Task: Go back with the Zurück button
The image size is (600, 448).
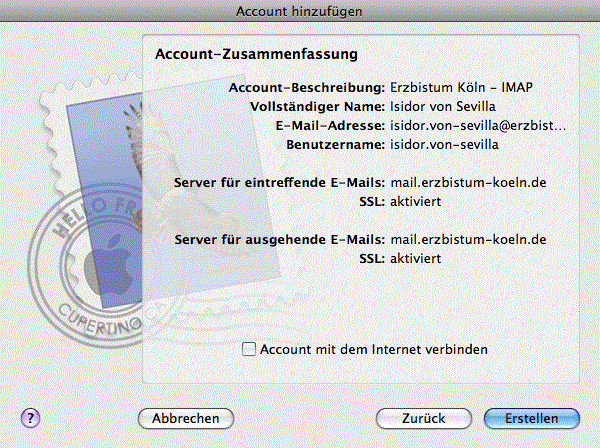Action: 424,418
